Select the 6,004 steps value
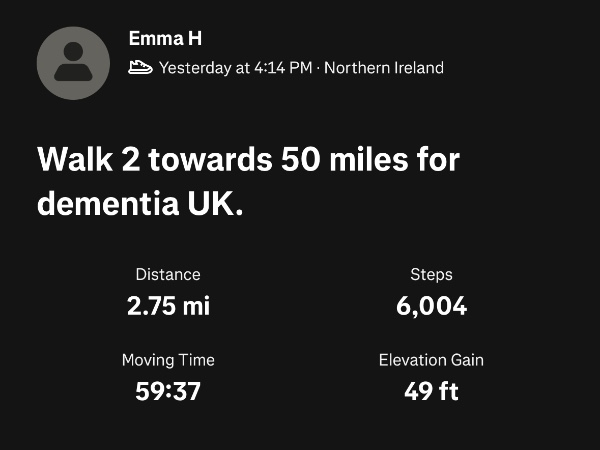 431,306
